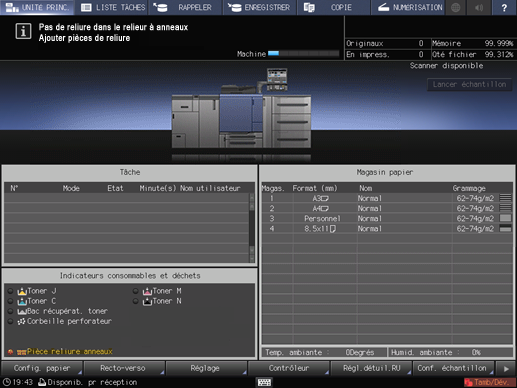
Task: Open Régl.détuil.RU settings
Action: [x=371, y=368]
